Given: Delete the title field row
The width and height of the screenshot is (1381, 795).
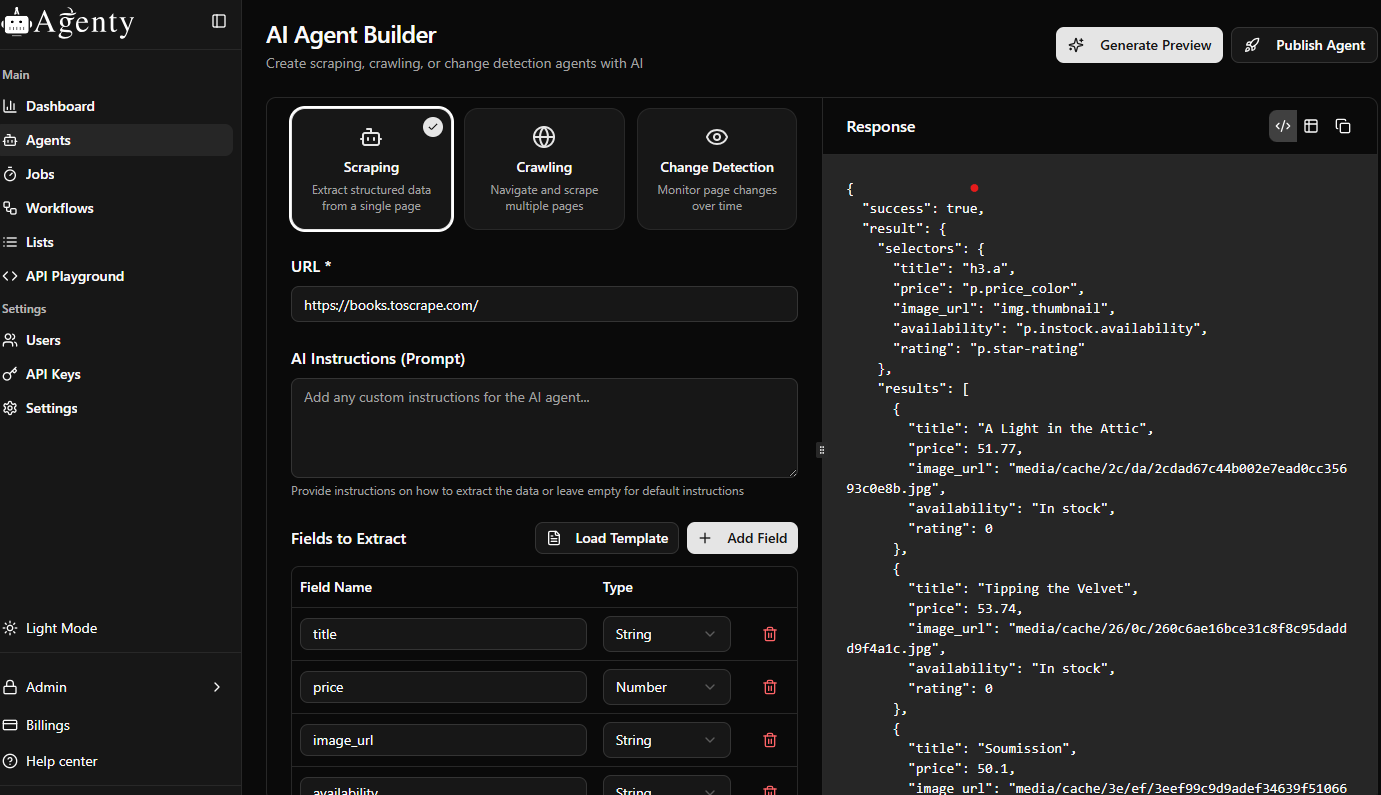Looking at the screenshot, I should (770, 634).
